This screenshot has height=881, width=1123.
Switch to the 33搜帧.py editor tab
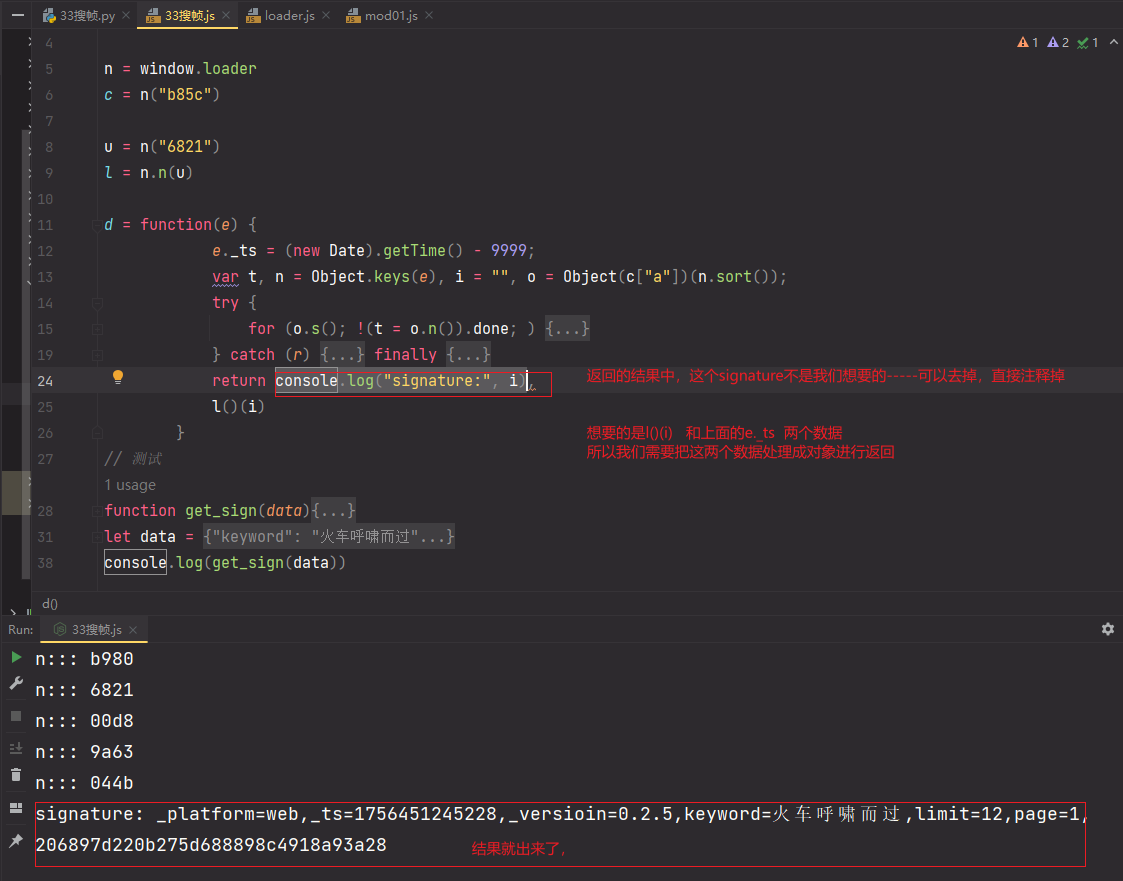(x=79, y=15)
